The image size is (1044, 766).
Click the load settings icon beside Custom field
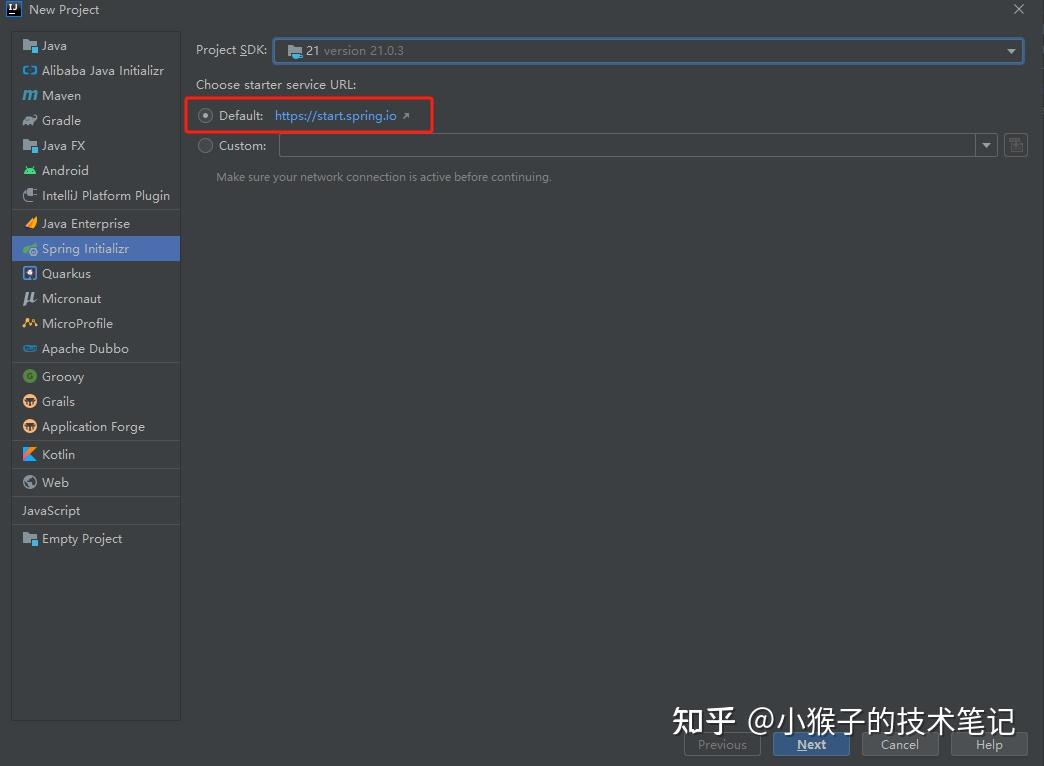pos(1015,145)
